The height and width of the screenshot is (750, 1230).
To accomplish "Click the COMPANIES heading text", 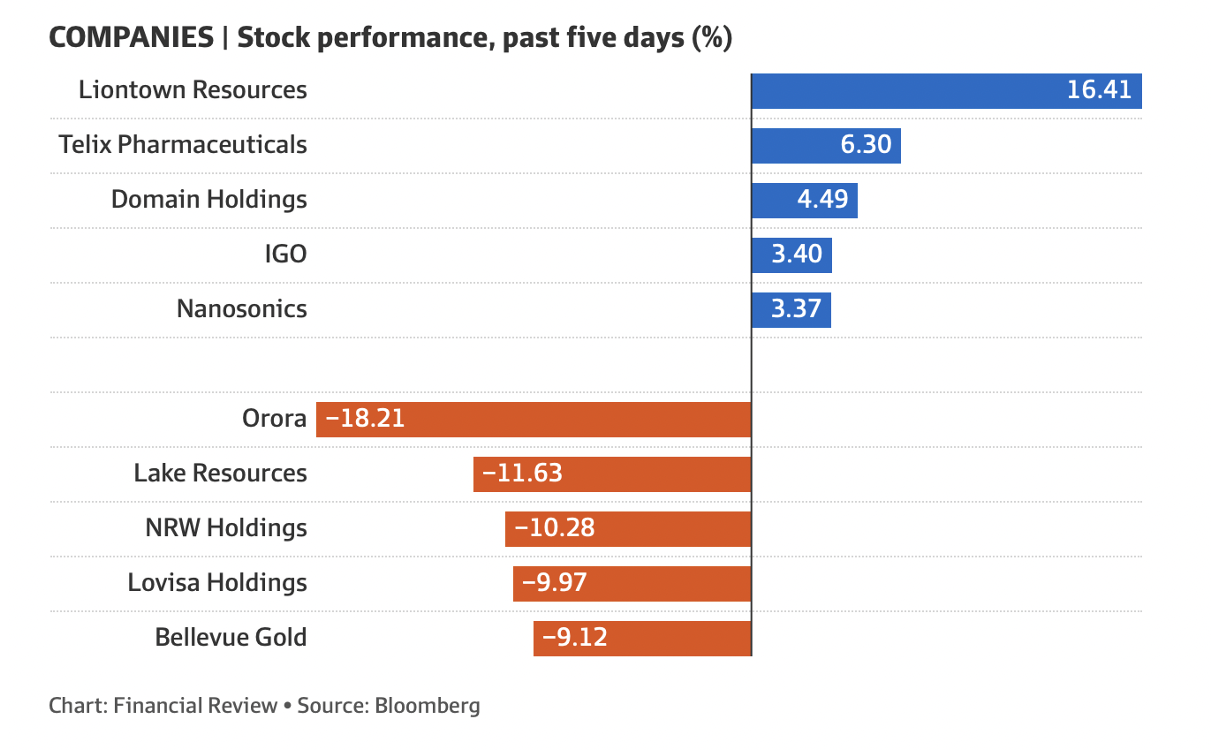I will point(131,38).
